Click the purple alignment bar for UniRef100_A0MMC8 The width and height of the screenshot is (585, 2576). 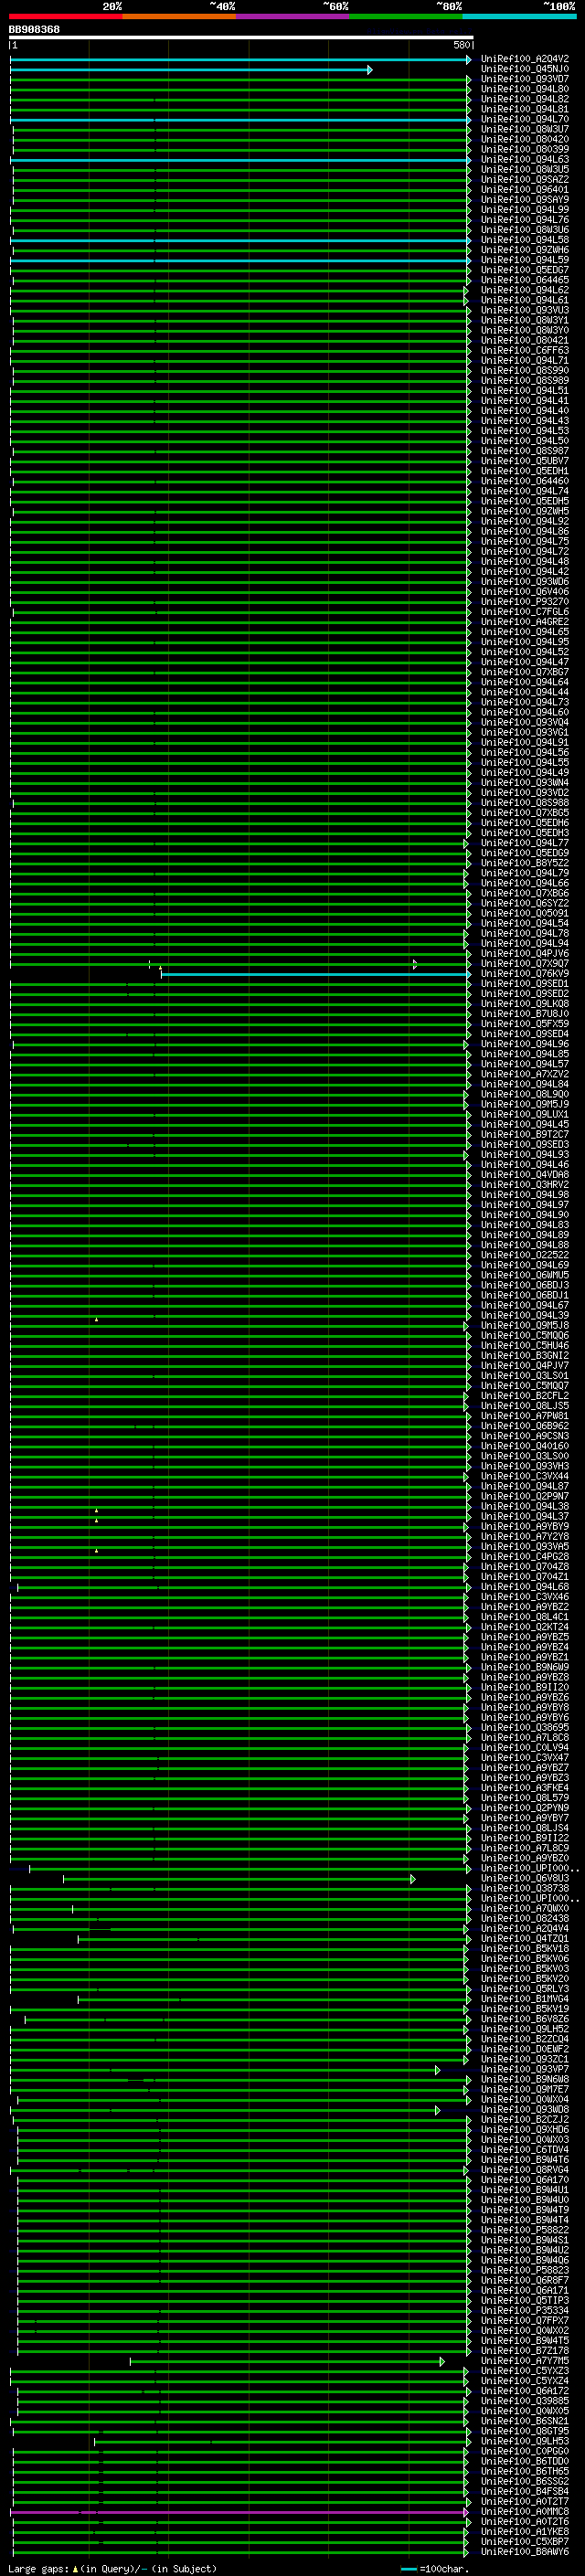click(239, 2512)
